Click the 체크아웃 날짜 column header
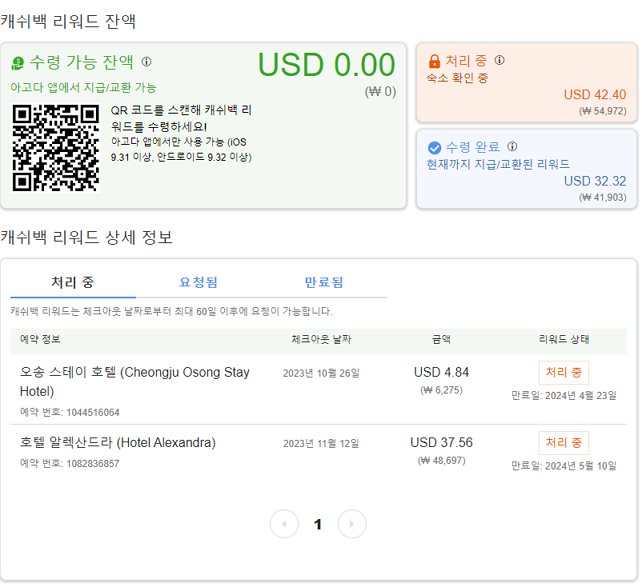642x587 pixels. point(321,339)
